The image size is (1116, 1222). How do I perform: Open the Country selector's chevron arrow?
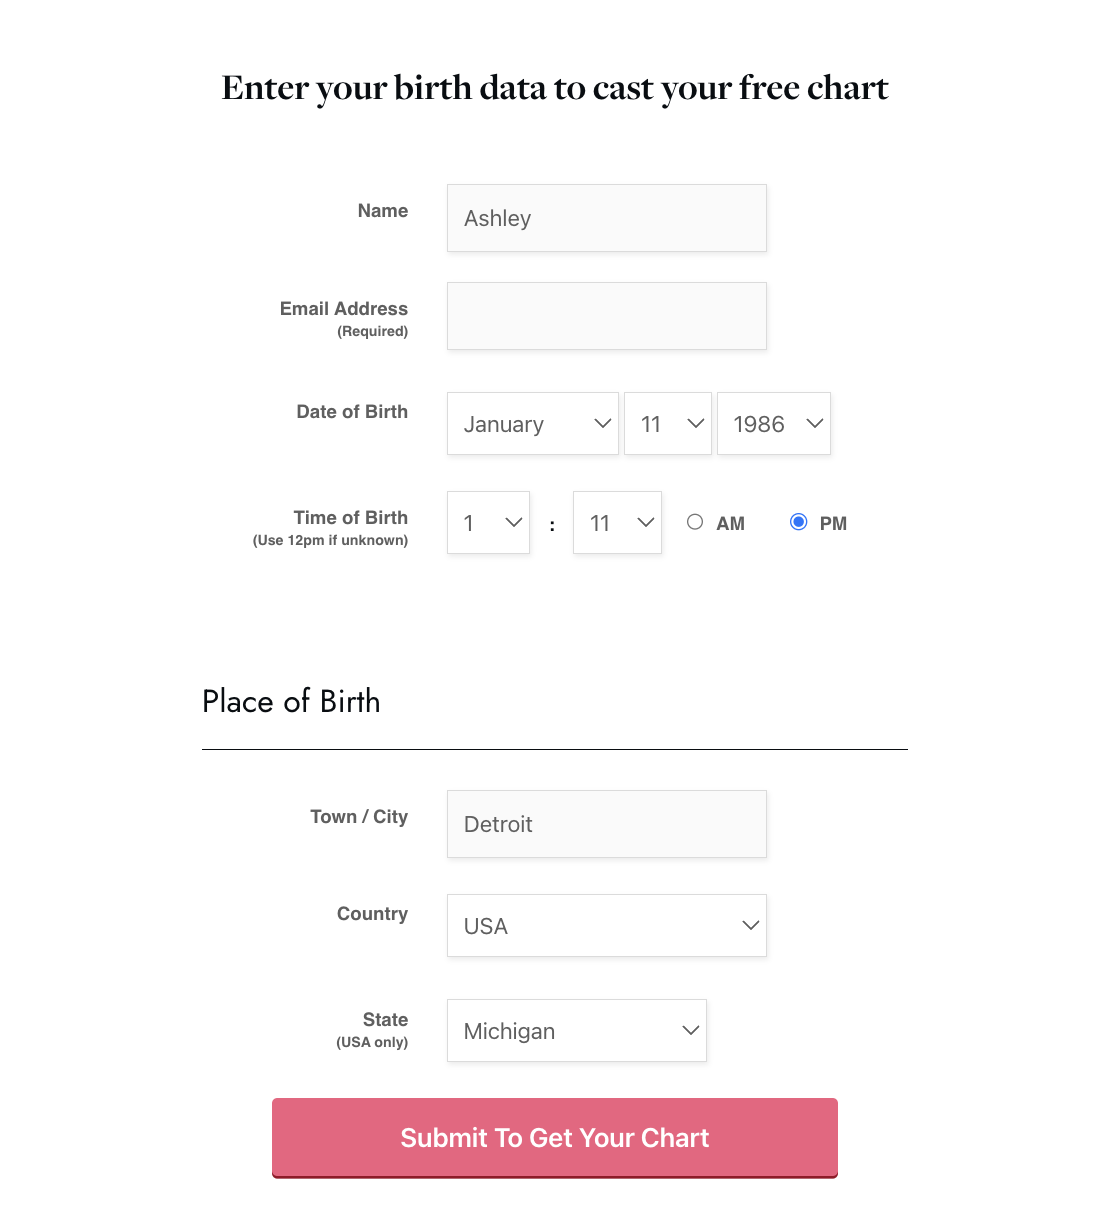tap(750, 925)
